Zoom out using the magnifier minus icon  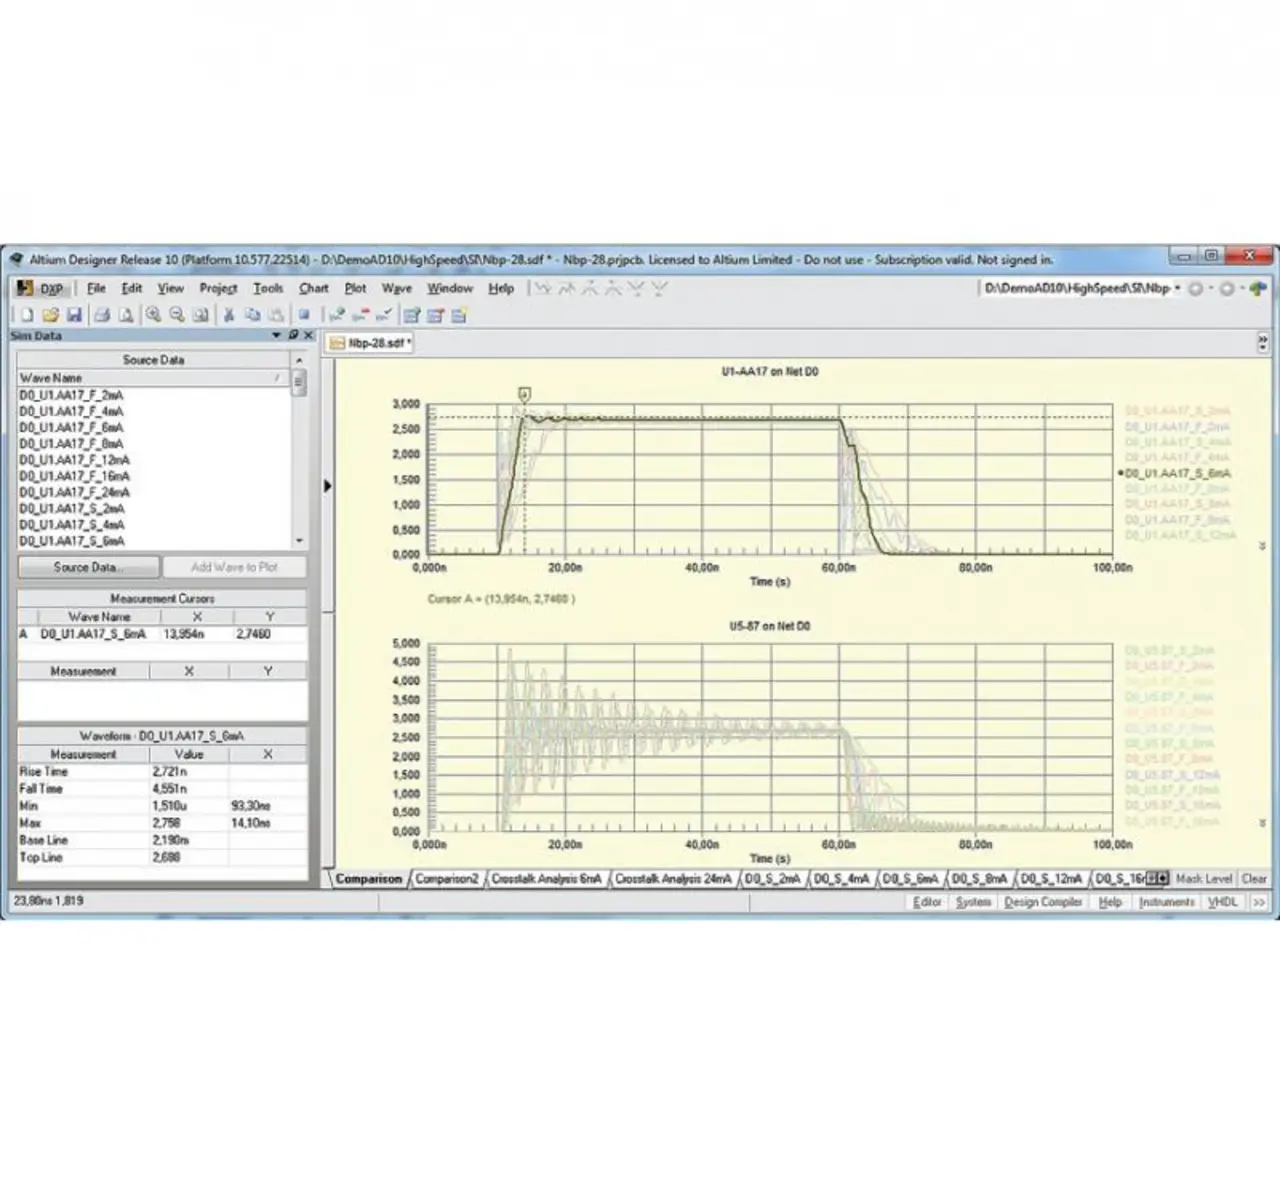(x=177, y=315)
